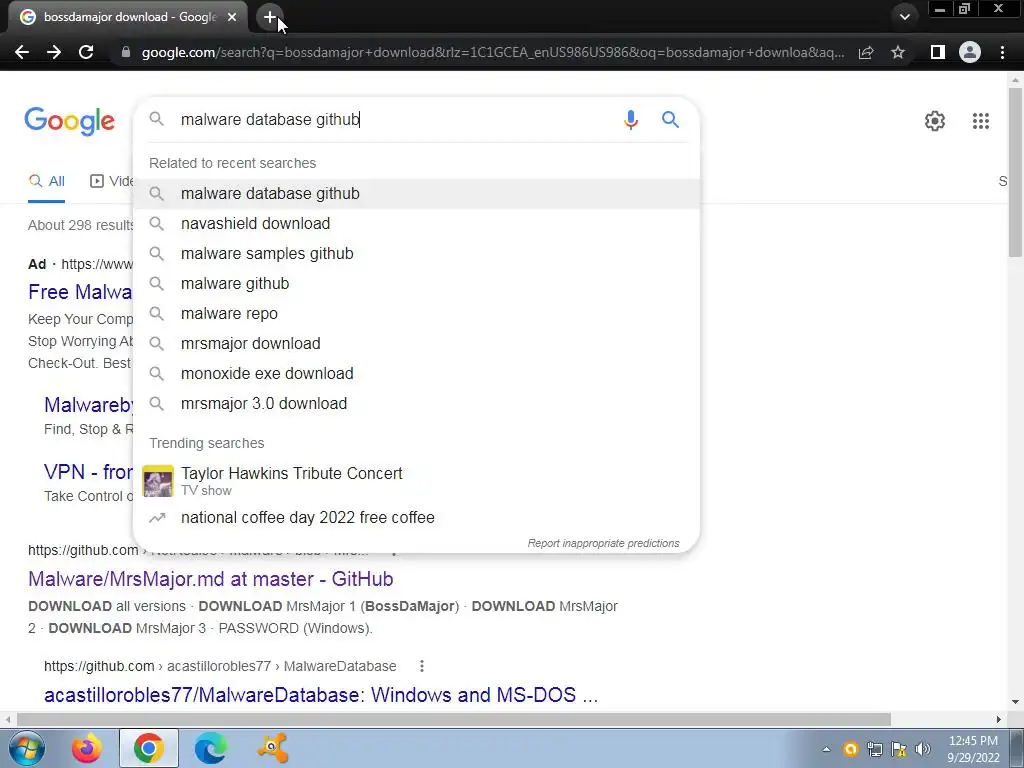Open "Malware/MrsMajor.md at master - GitHub" result
This screenshot has width=1024, height=768.
click(210, 579)
